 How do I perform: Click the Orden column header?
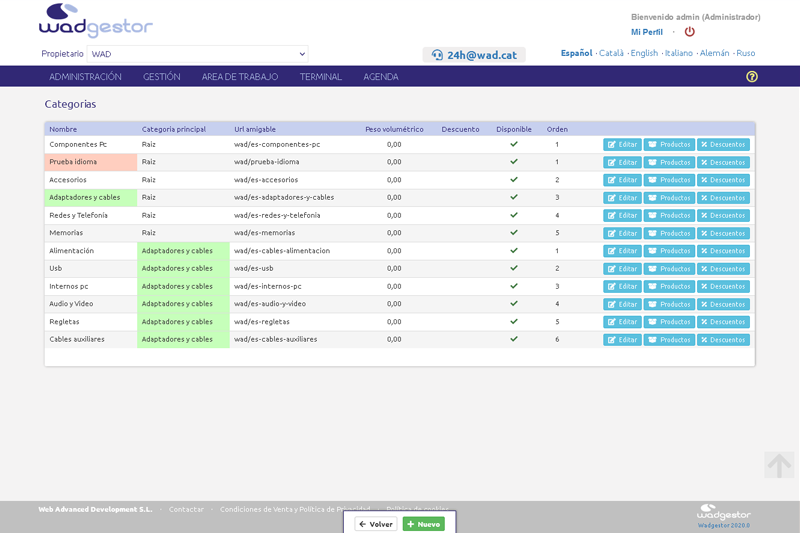(557, 130)
